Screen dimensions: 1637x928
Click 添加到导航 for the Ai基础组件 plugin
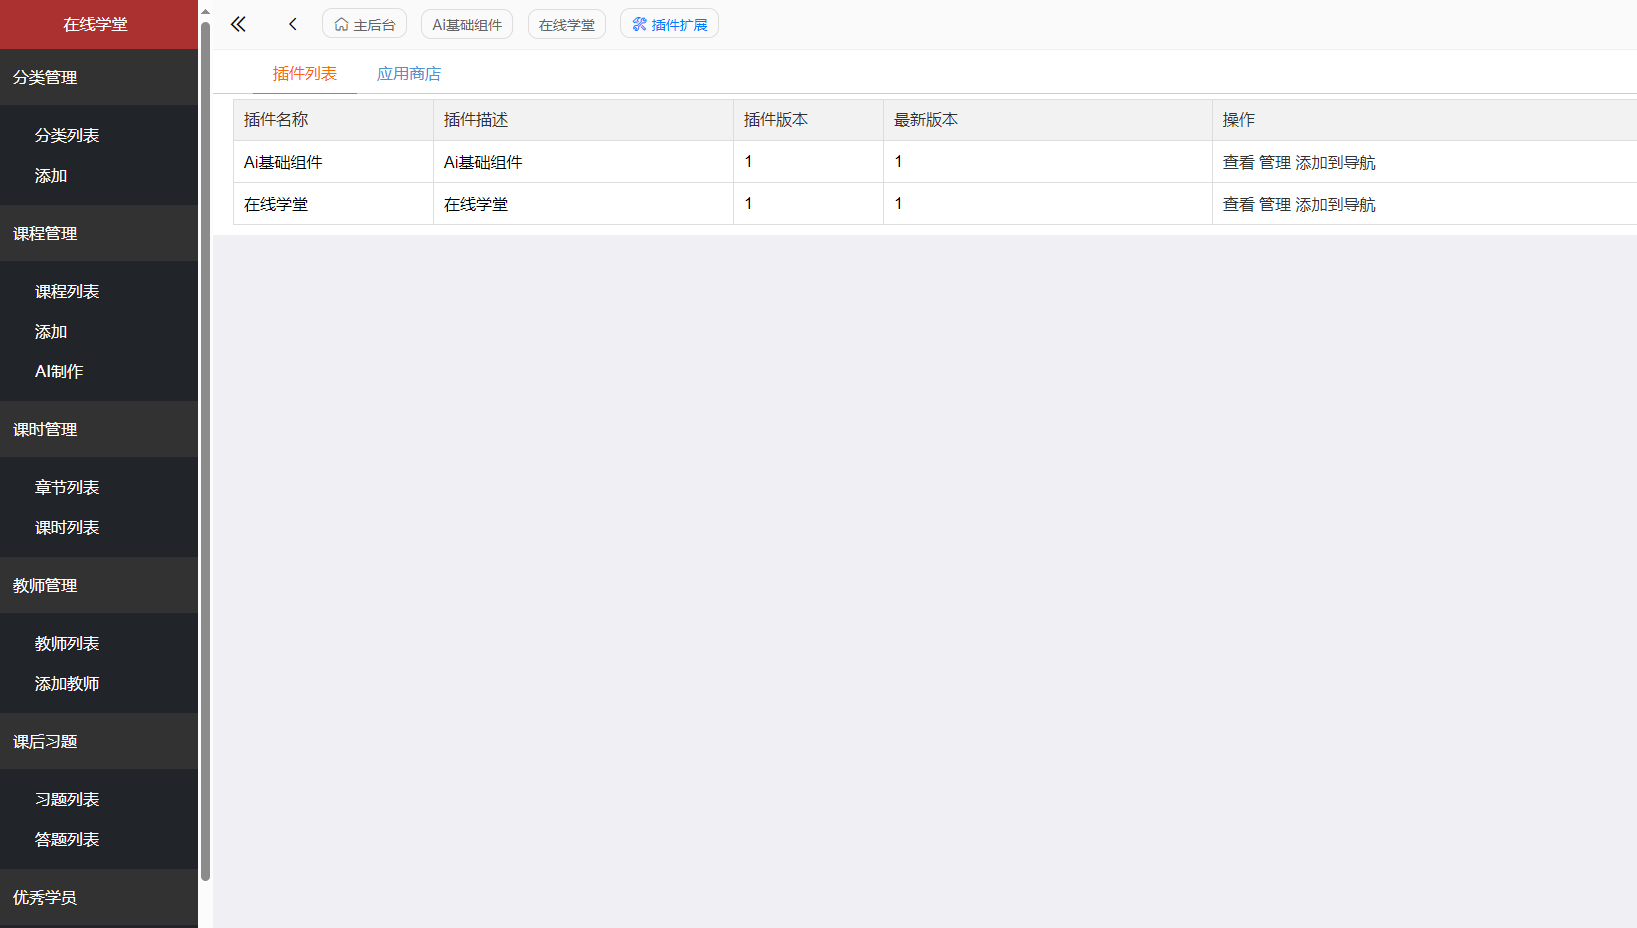[x=1338, y=161]
